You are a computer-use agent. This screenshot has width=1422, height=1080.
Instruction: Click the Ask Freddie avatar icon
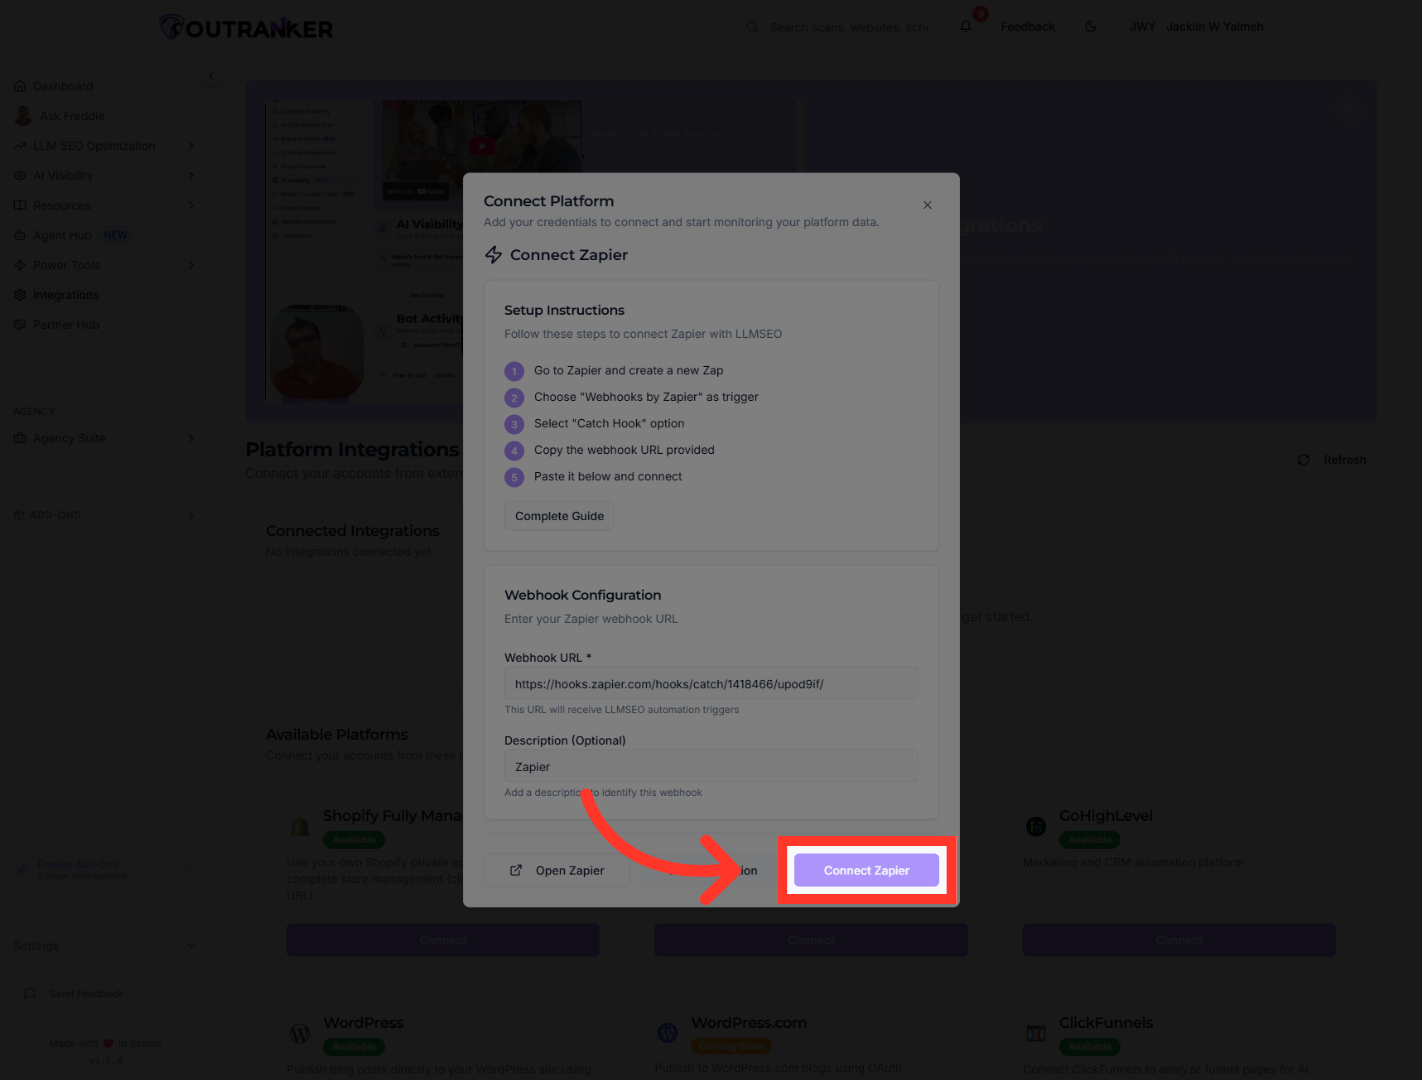(x=23, y=116)
